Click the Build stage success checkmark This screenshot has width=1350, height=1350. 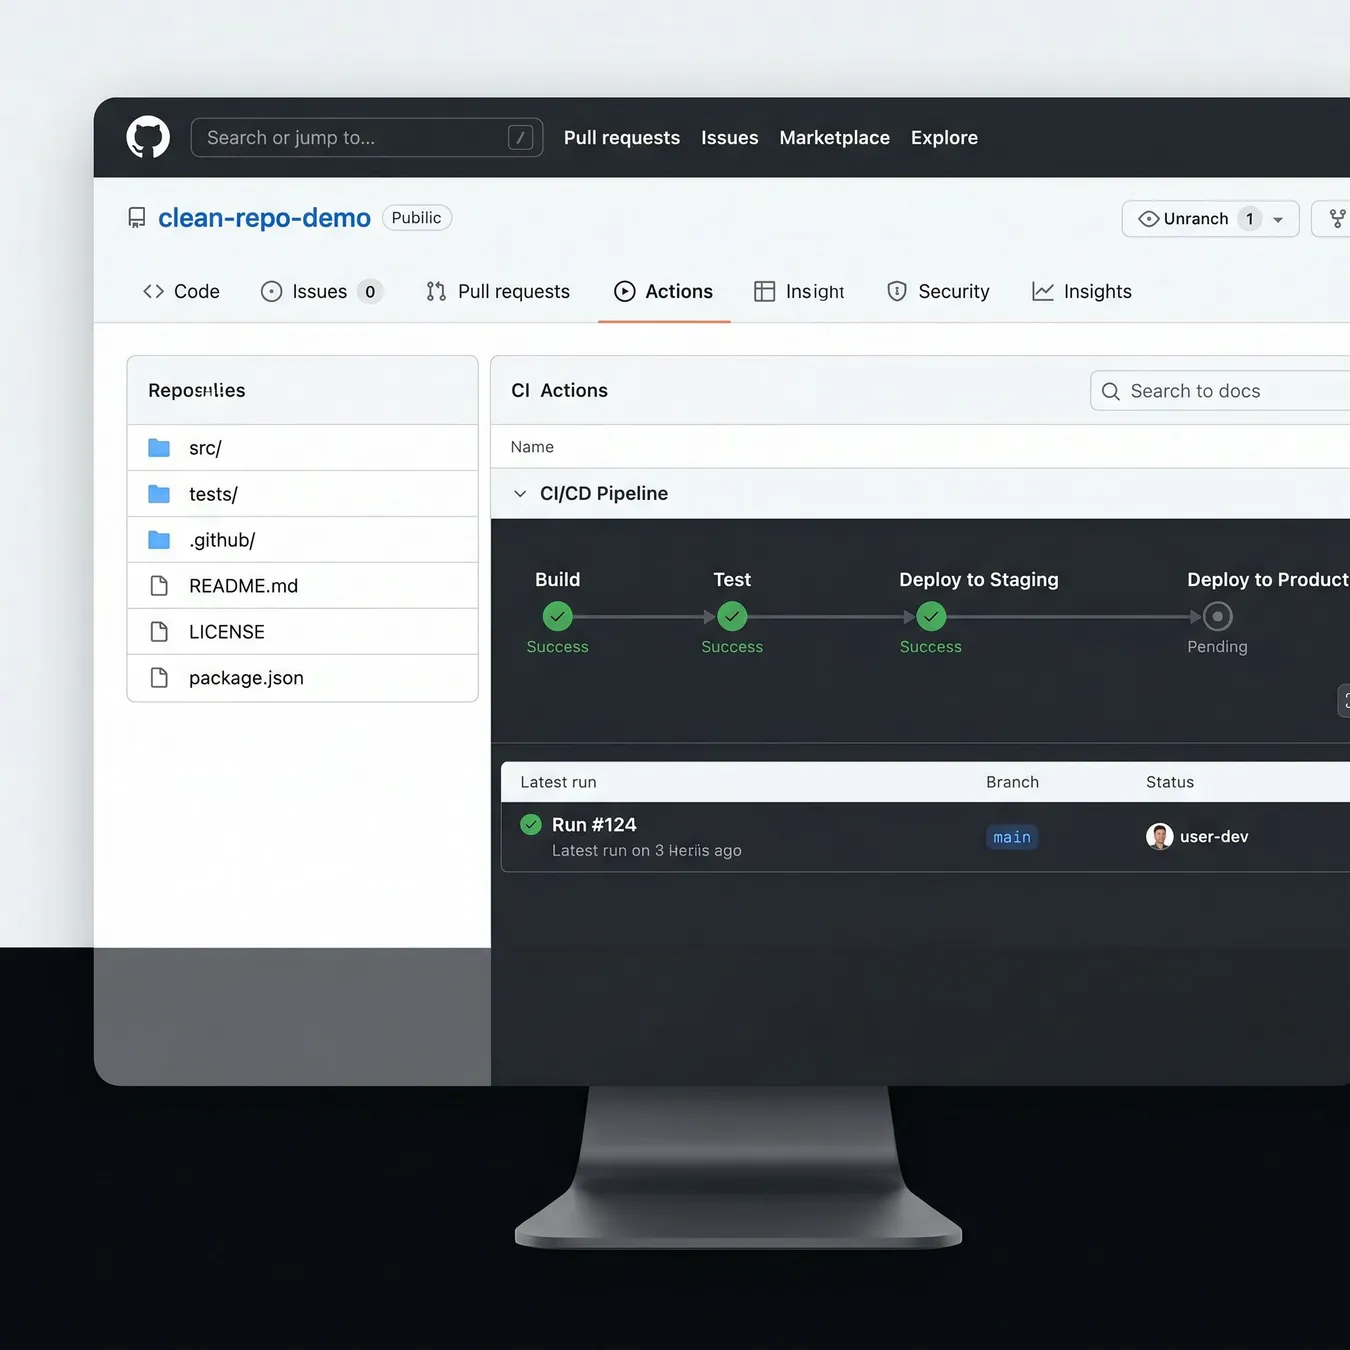(558, 616)
